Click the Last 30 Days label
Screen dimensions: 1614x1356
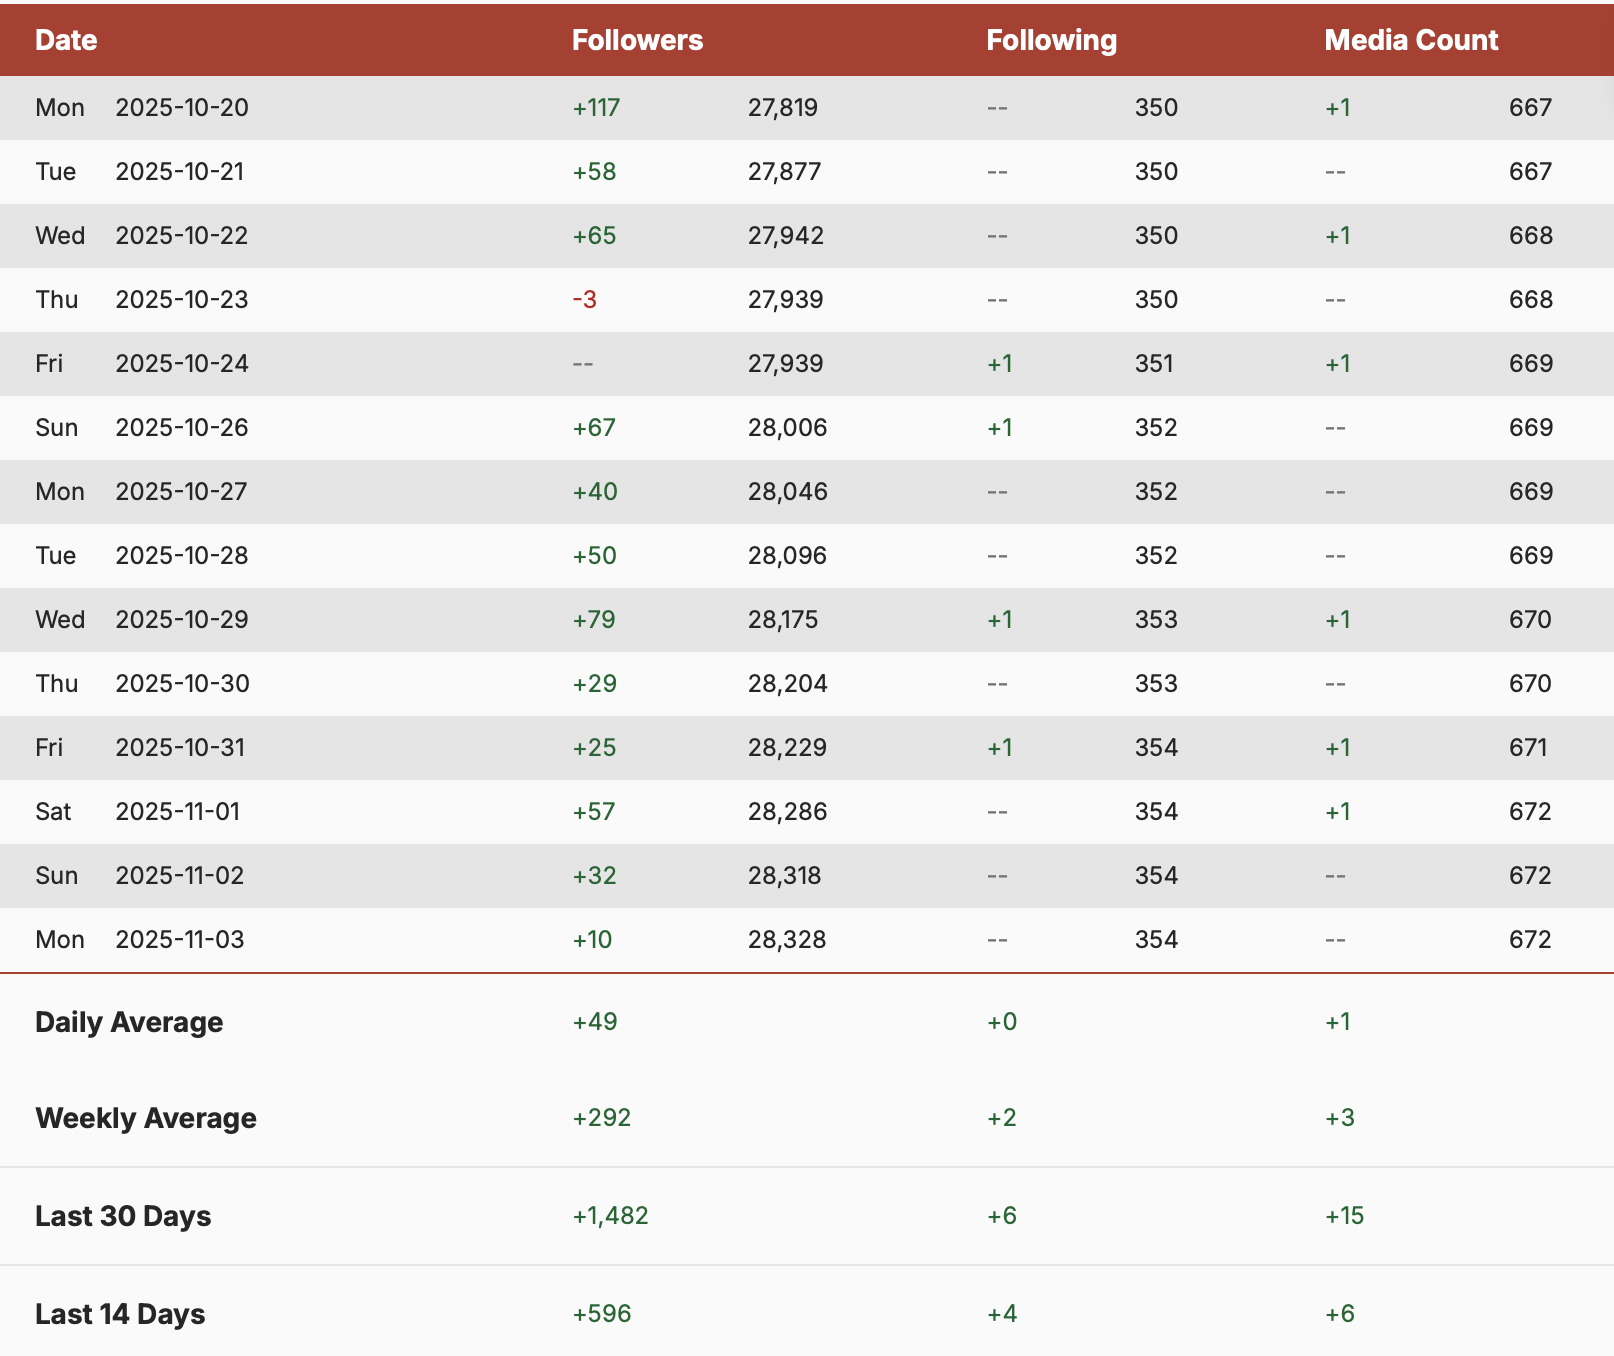pos(123,1216)
